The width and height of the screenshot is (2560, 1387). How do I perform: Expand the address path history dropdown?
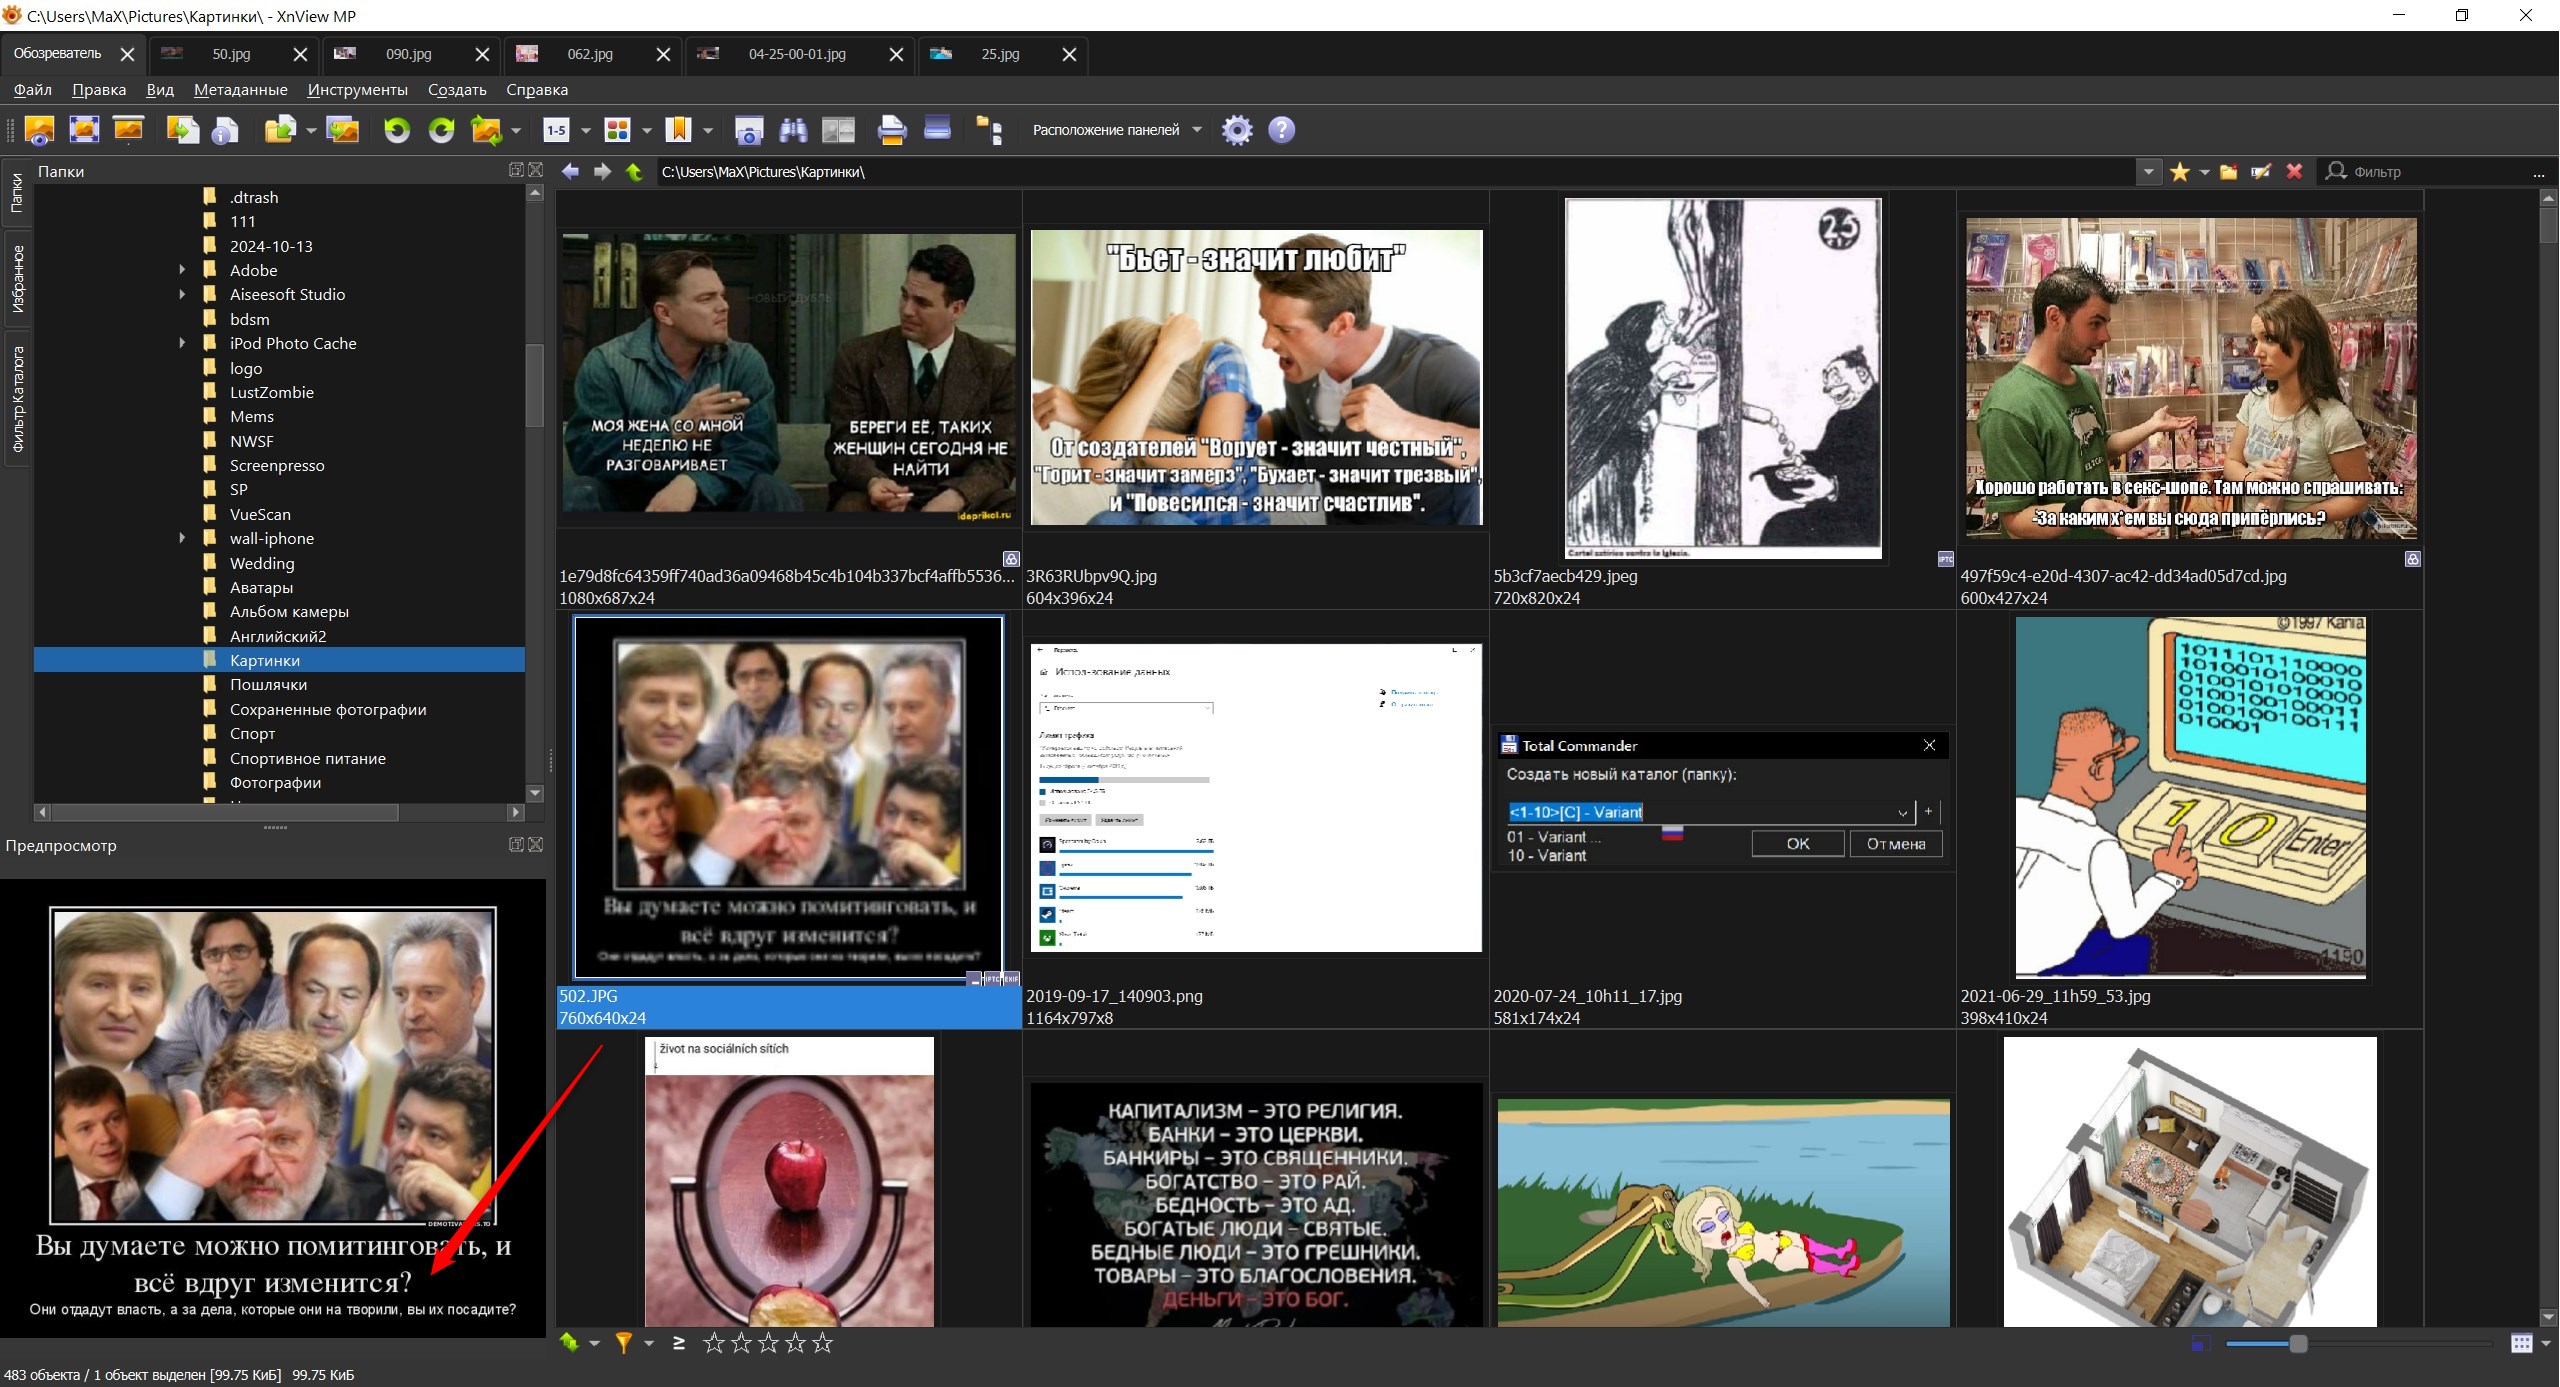point(2148,172)
